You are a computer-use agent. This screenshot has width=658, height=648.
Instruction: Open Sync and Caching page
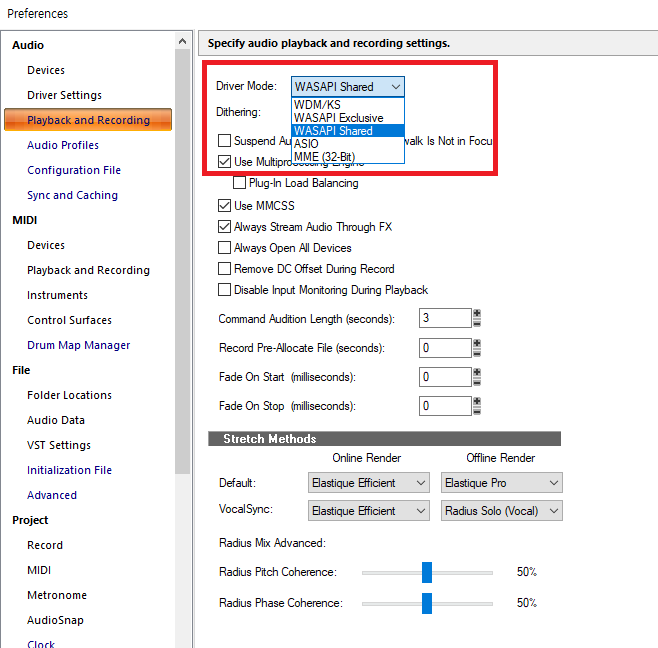click(72, 195)
